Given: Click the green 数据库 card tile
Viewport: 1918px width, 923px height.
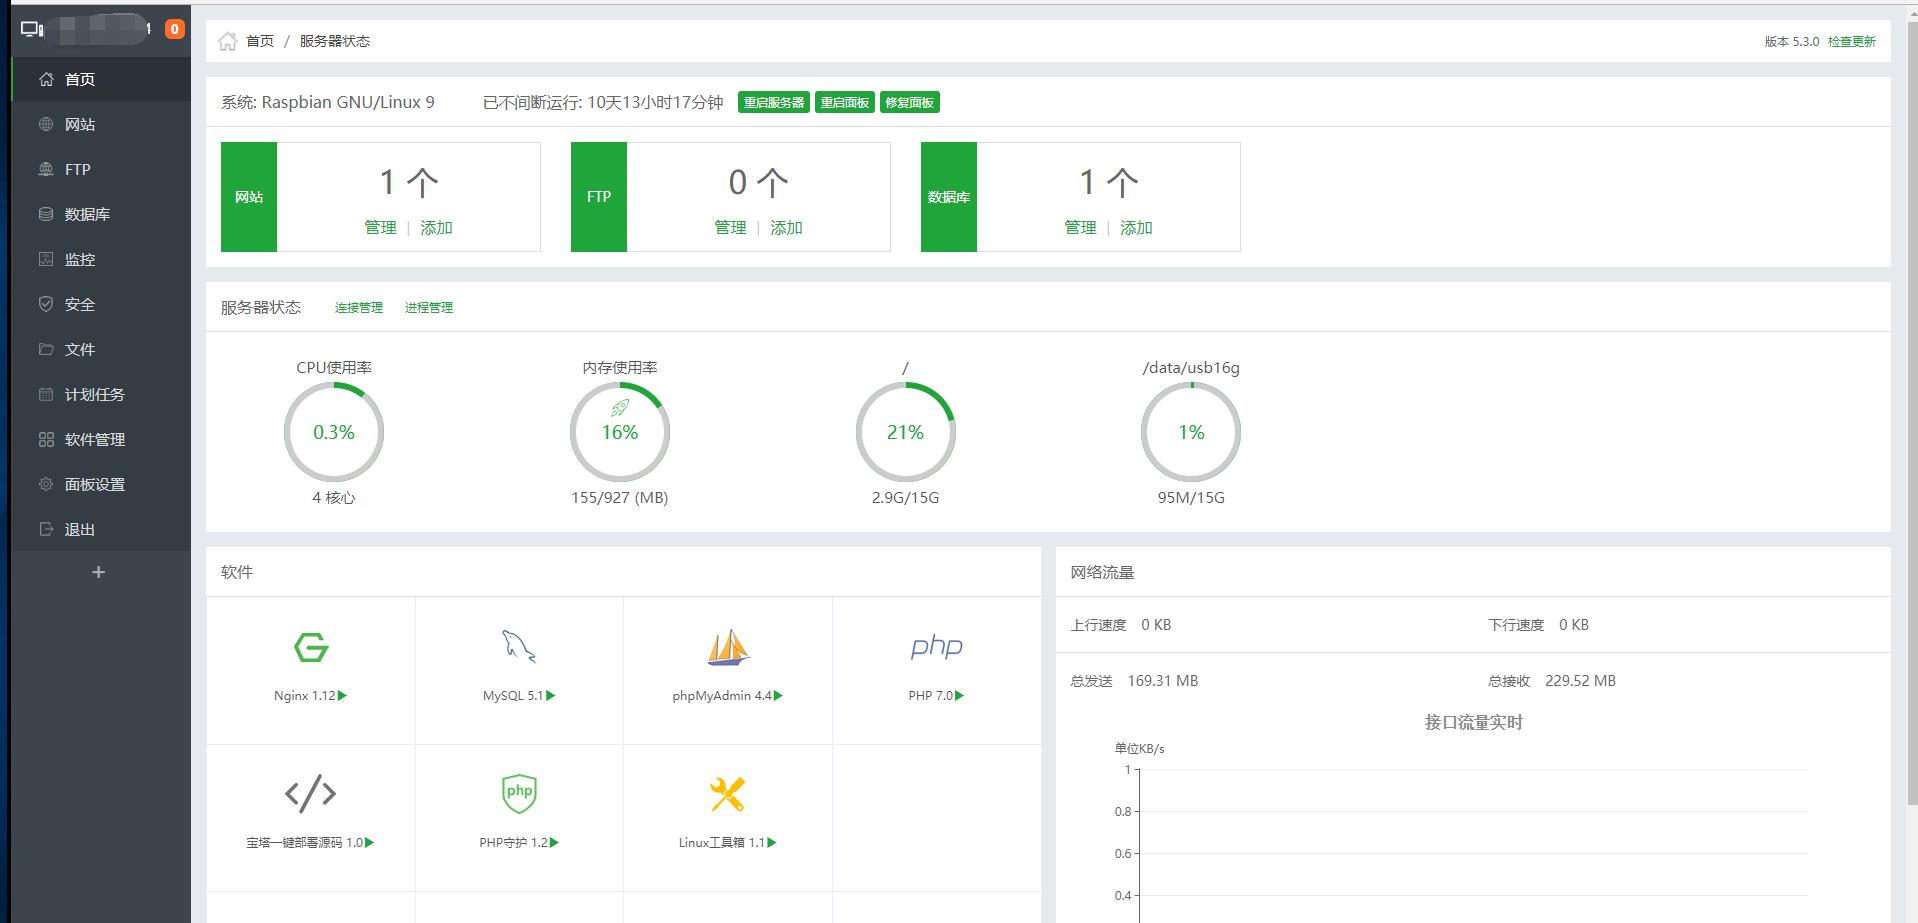Looking at the screenshot, I should pyautogui.click(x=949, y=197).
